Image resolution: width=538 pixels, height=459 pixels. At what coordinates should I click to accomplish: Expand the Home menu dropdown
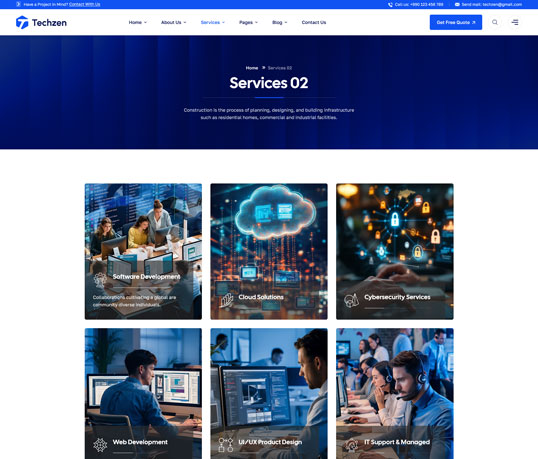click(138, 22)
